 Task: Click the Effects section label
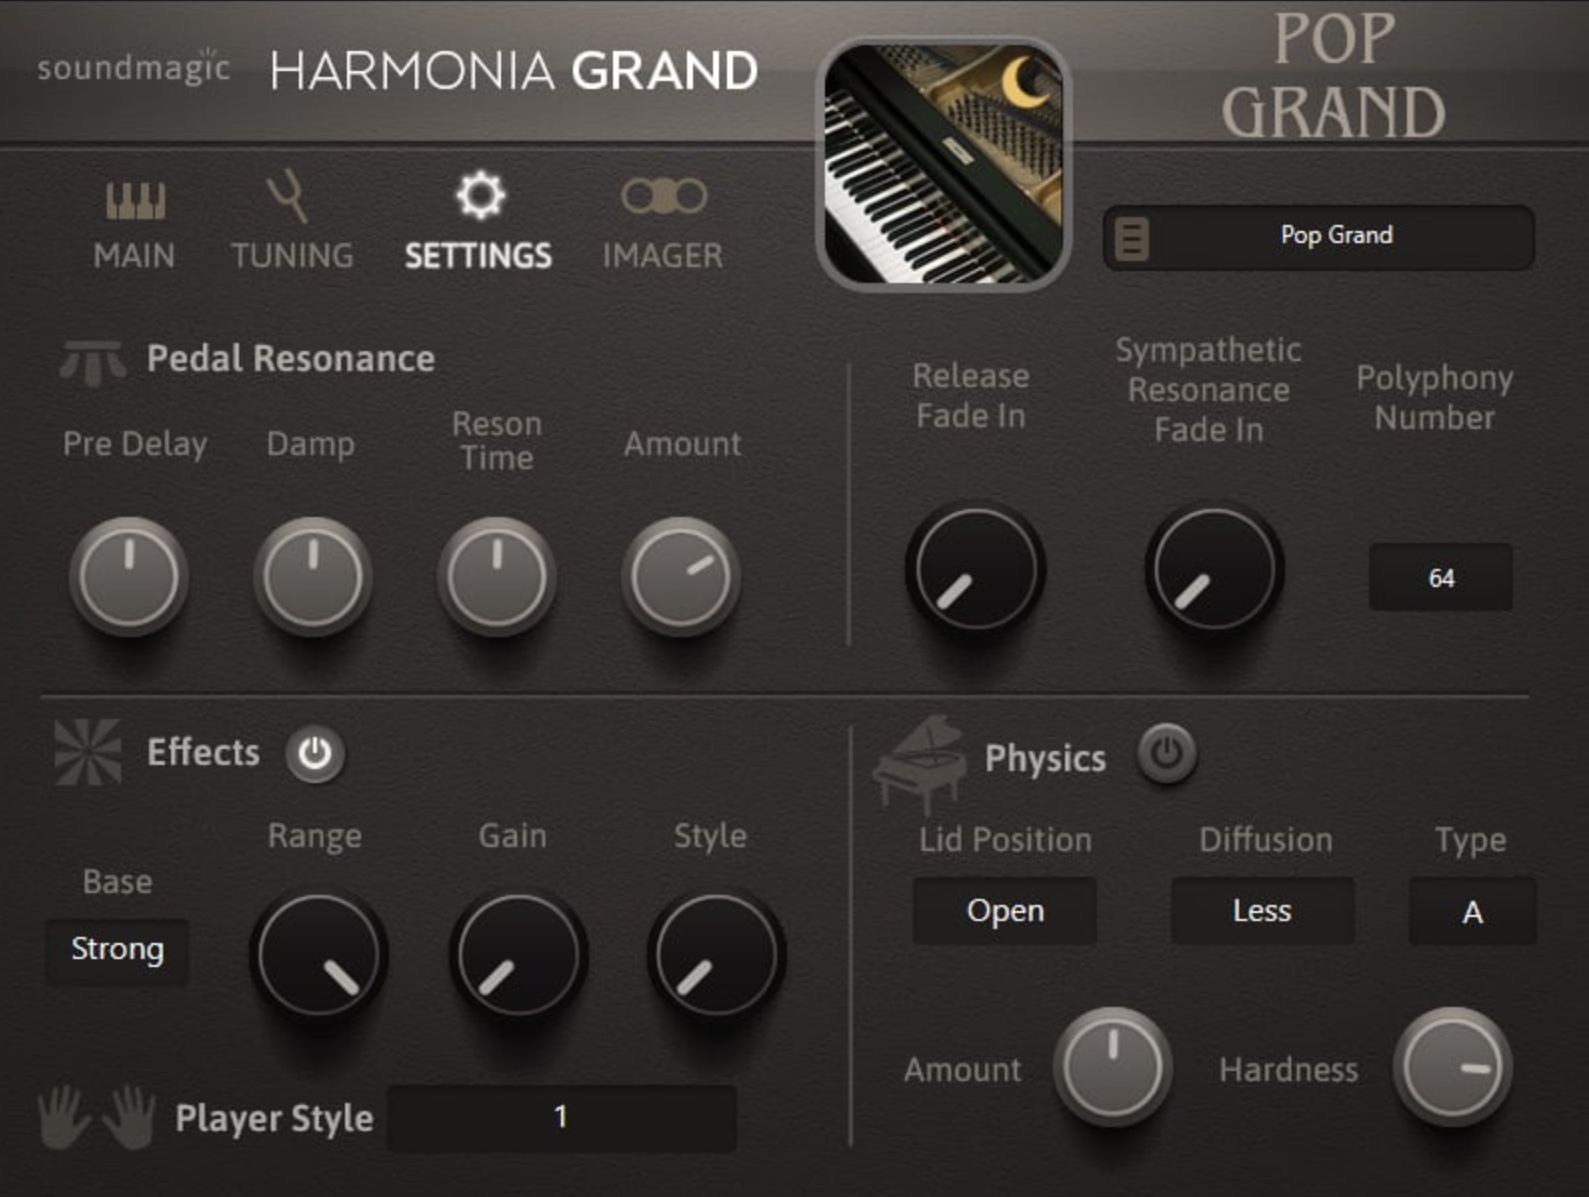[x=203, y=752]
